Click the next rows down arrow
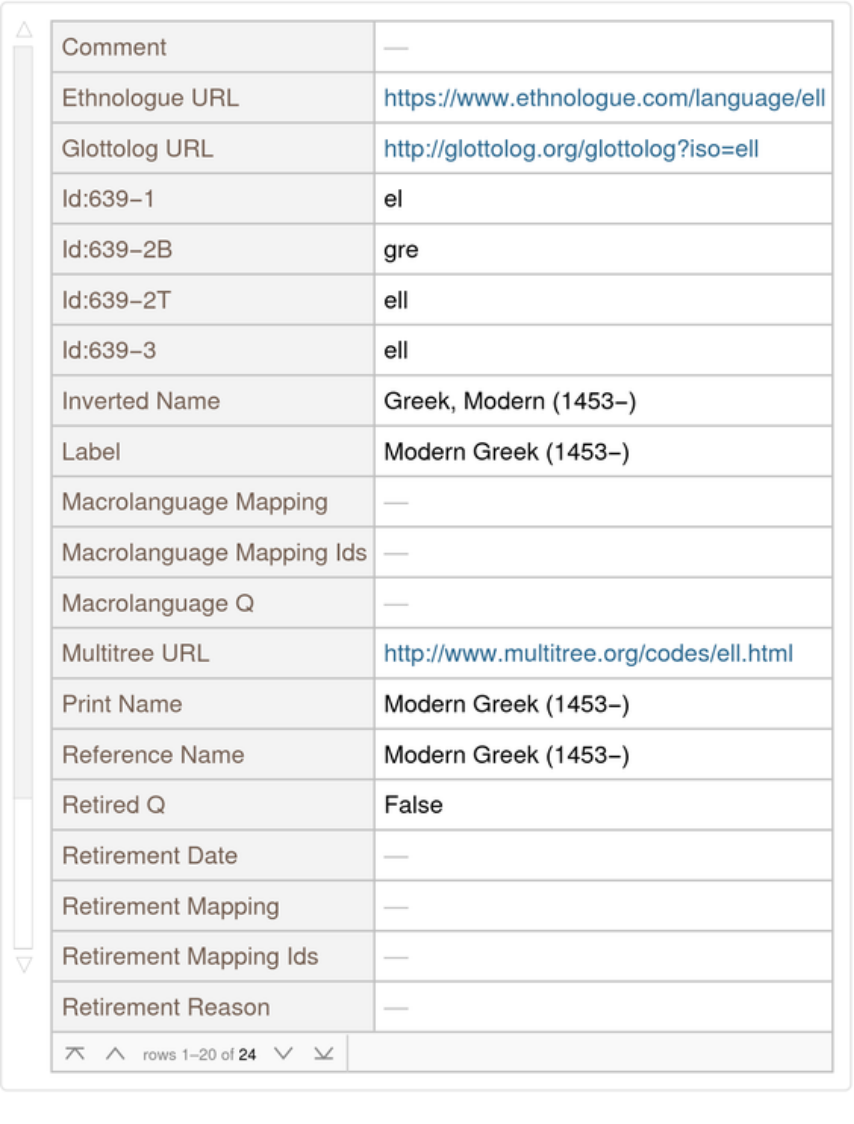This screenshot has width=854, height=1124. point(283,1054)
